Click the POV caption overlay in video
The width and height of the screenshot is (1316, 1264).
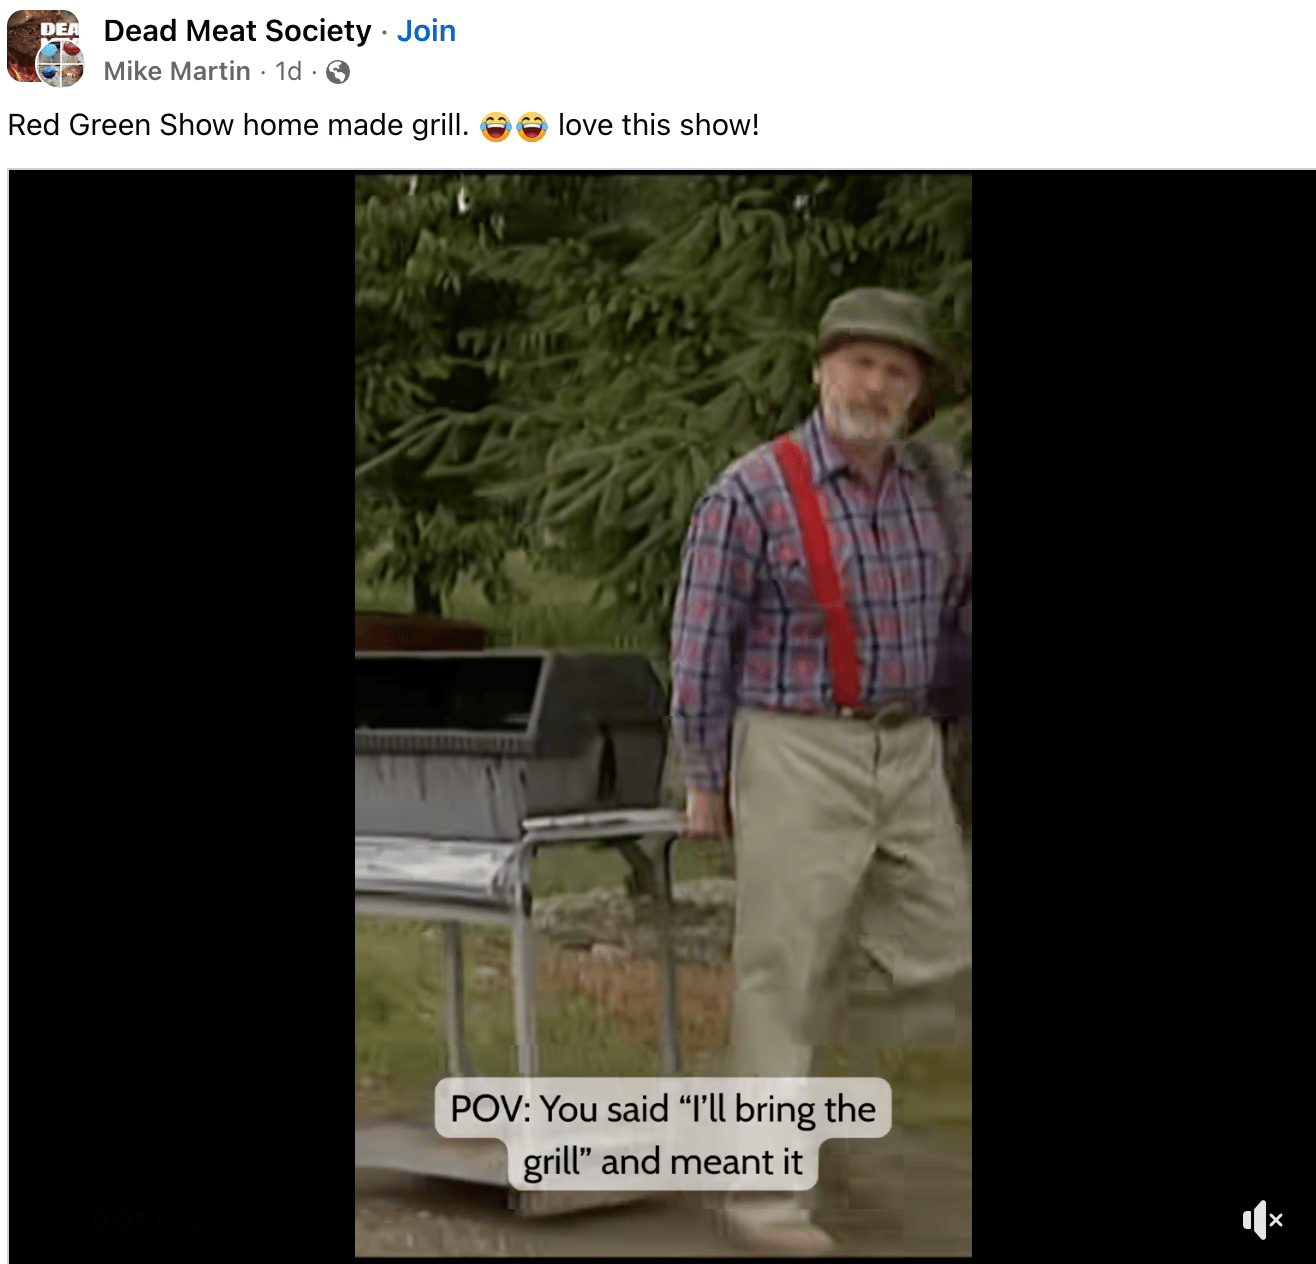[x=663, y=1135]
